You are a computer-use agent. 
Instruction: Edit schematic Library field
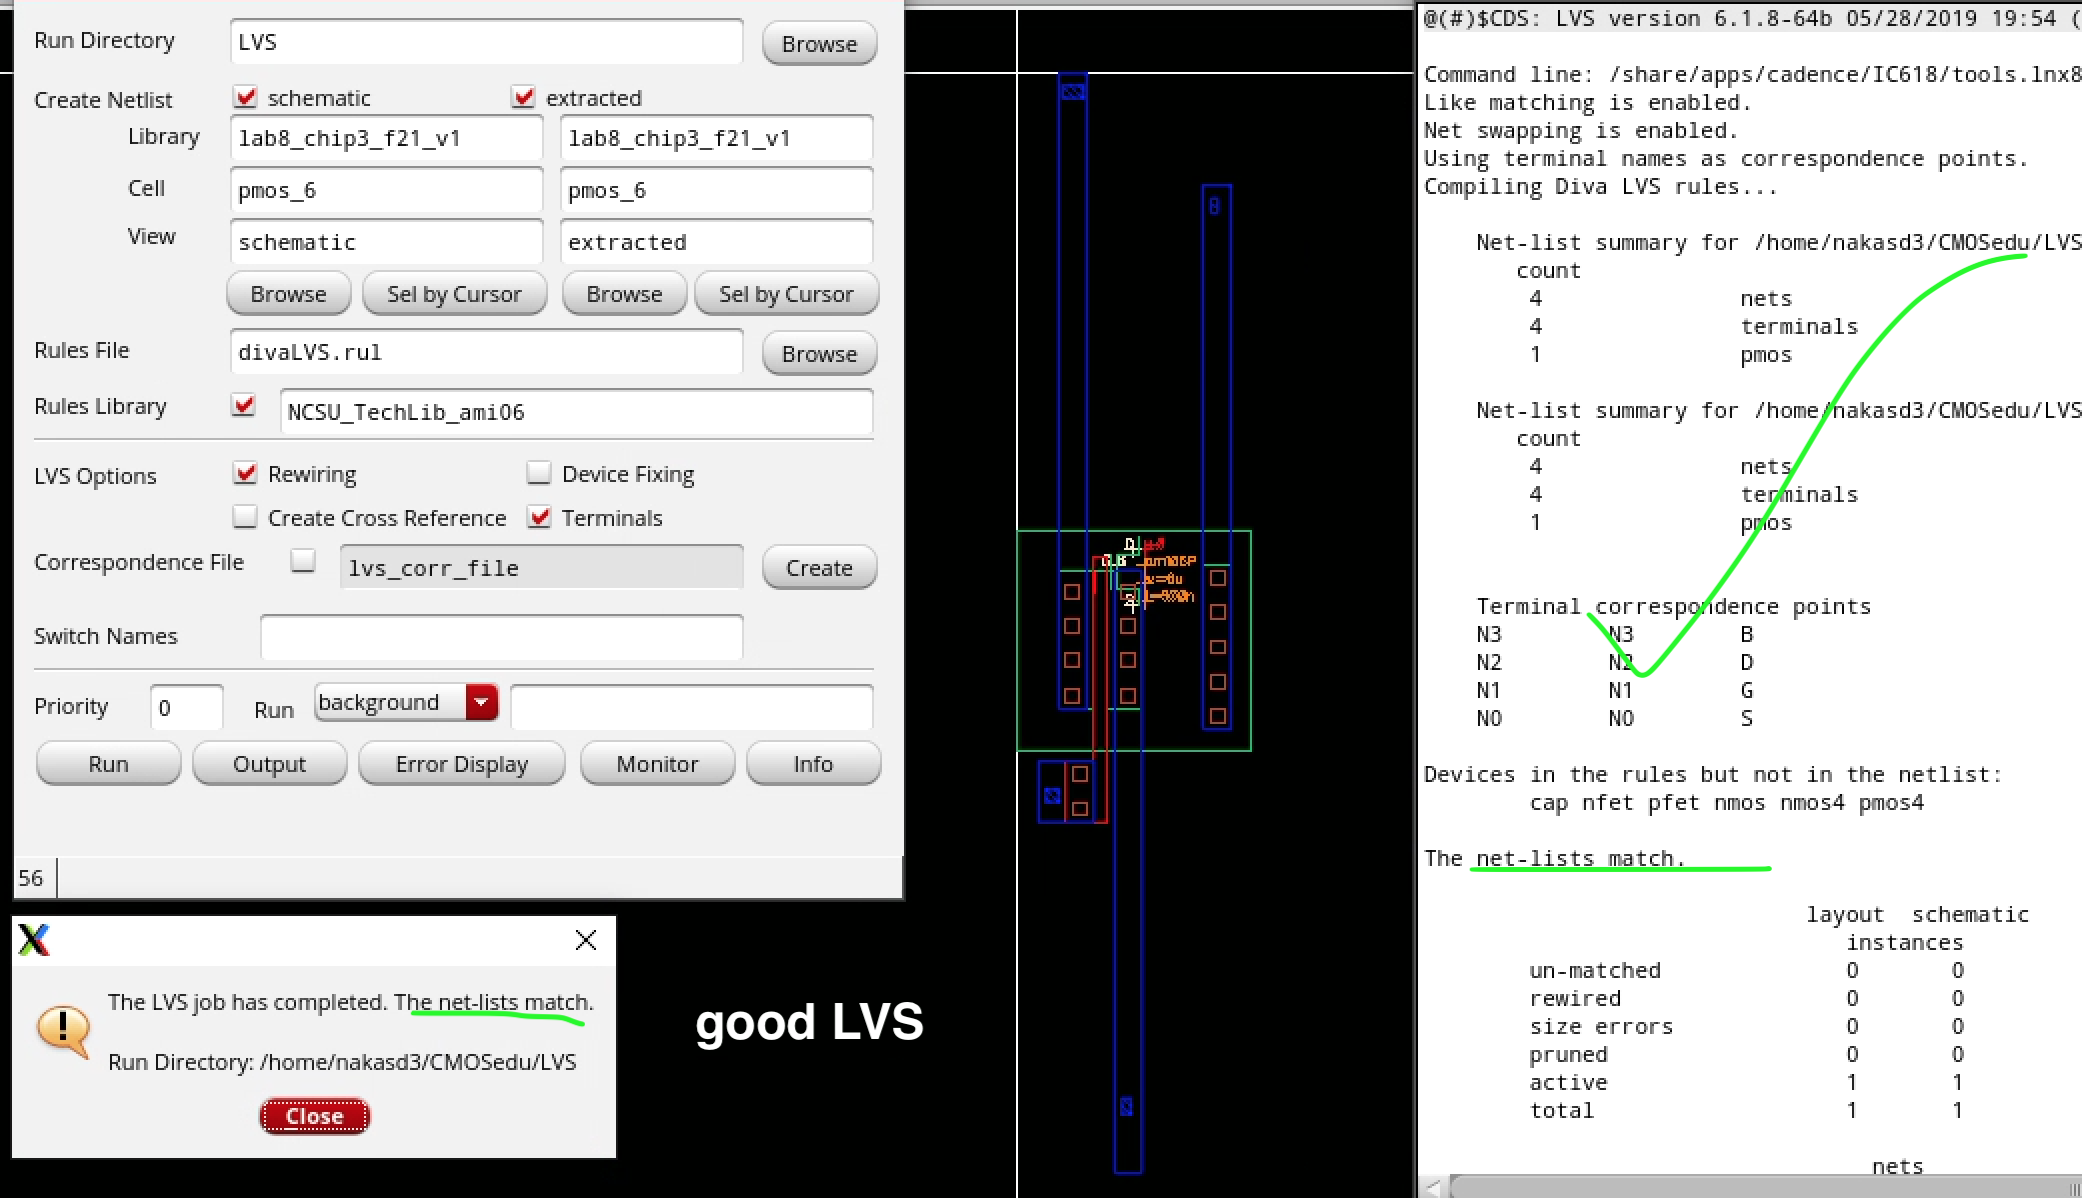386,138
